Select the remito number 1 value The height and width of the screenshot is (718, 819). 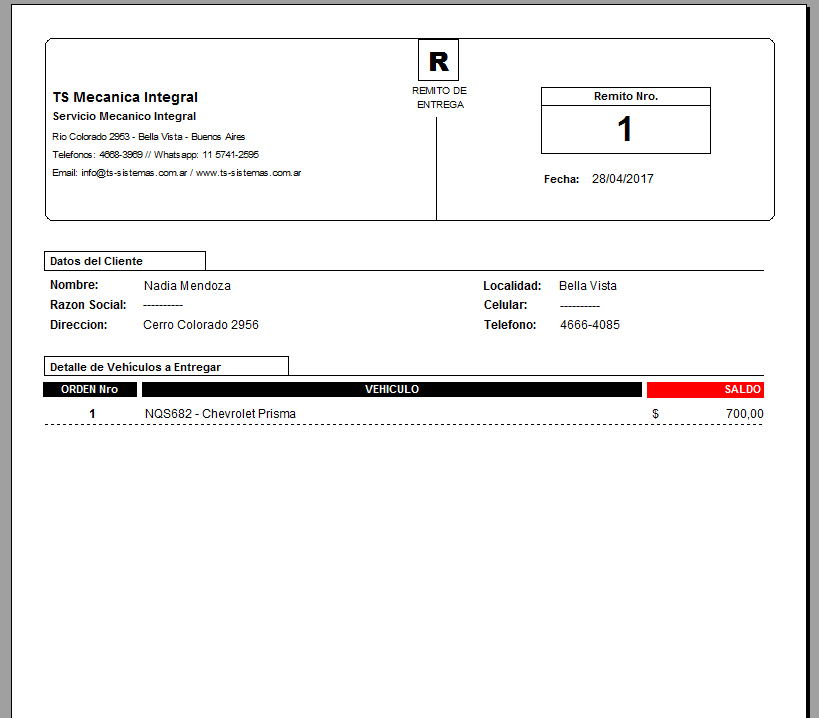pyautogui.click(x=625, y=129)
